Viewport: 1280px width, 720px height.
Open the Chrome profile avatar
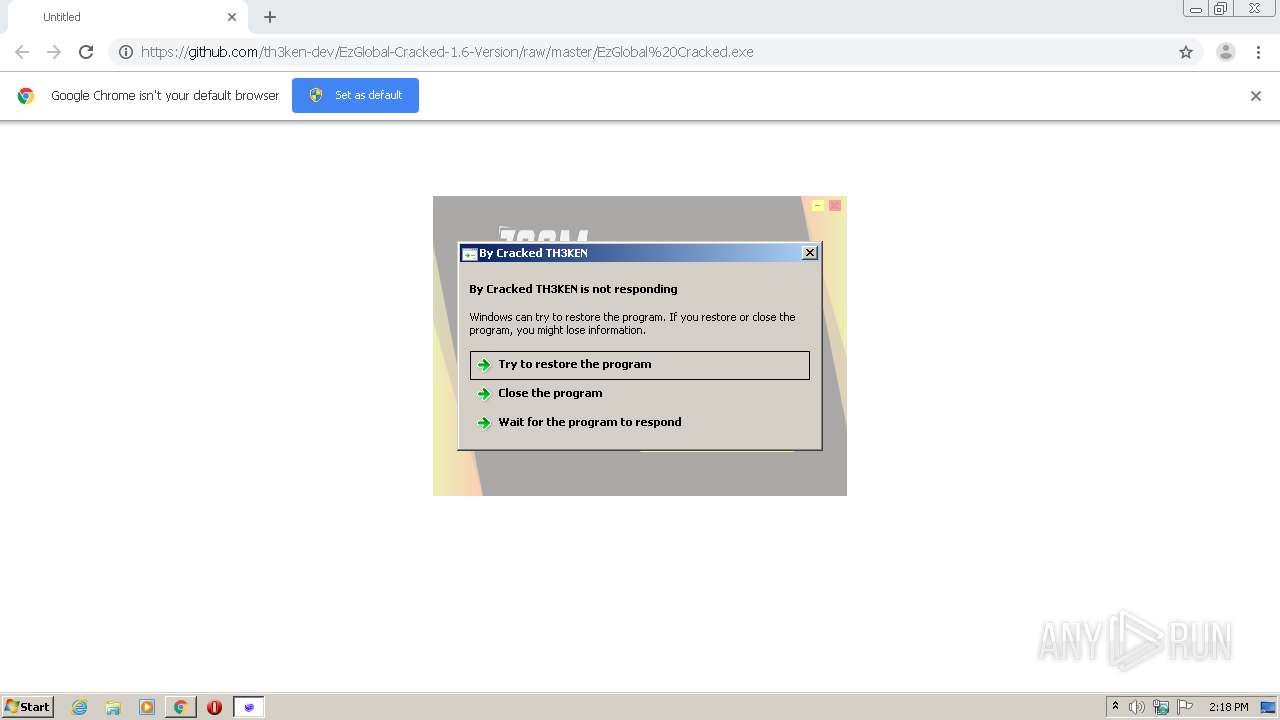(1226, 52)
